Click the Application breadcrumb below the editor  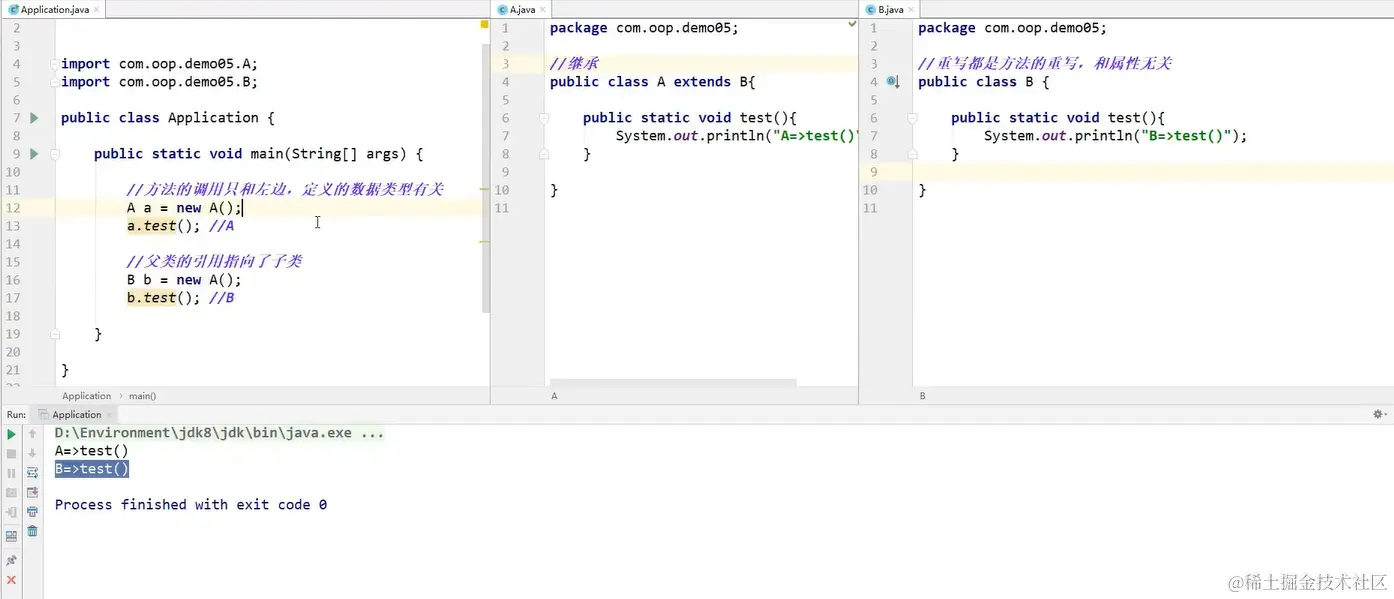[86, 396]
